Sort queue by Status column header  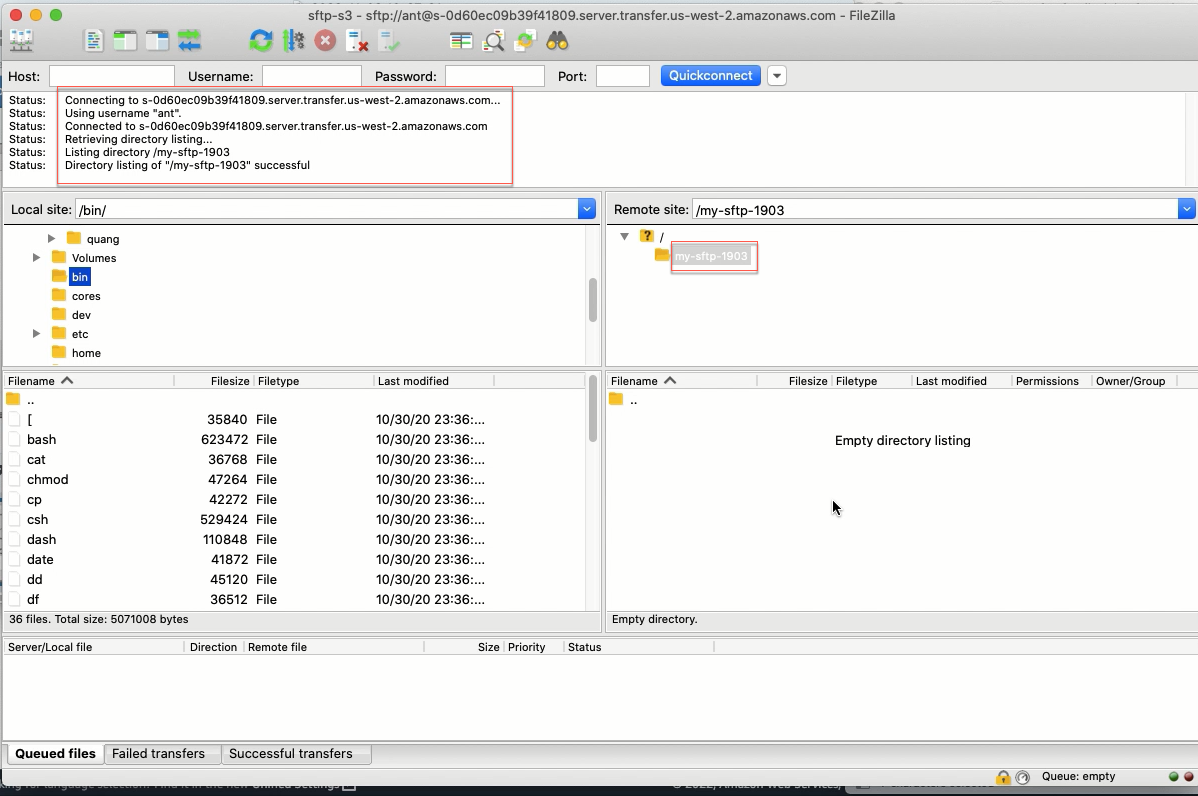(x=639, y=647)
